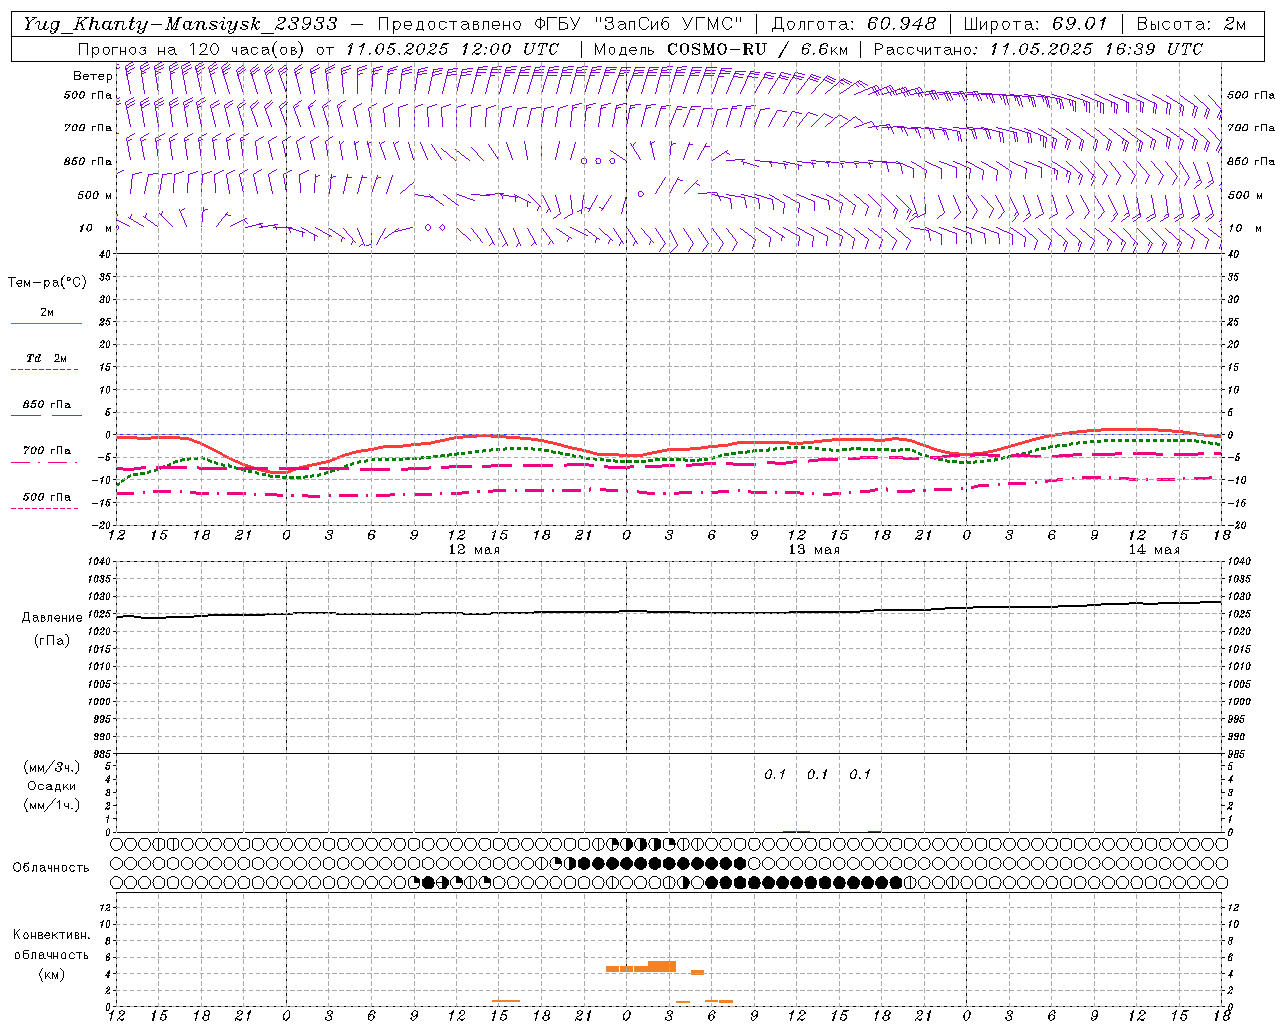
Task: Select the Облачность cloud cover label
Action: click(51, 868)
